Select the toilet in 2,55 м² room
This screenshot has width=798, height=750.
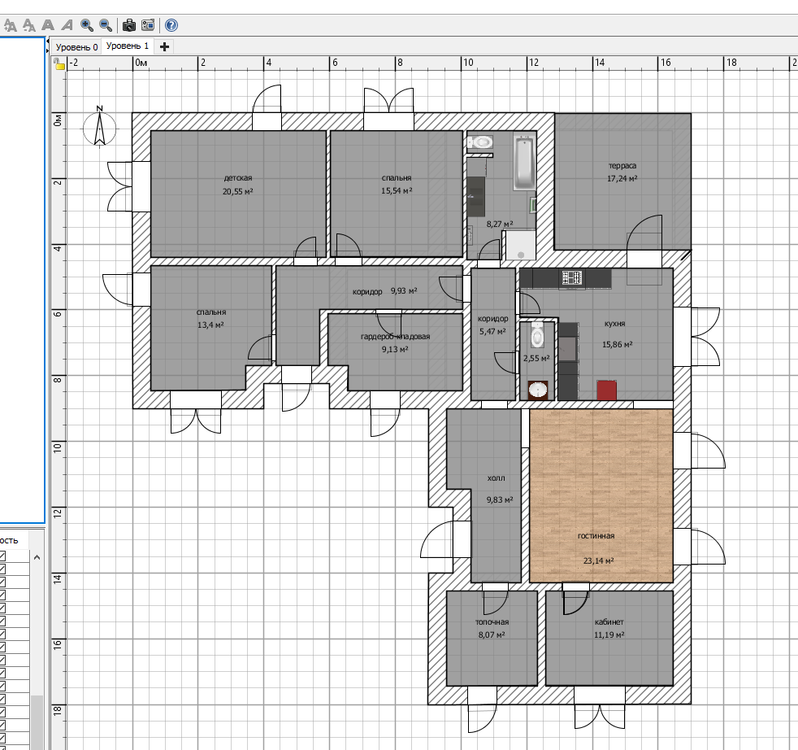click(537, 334)
